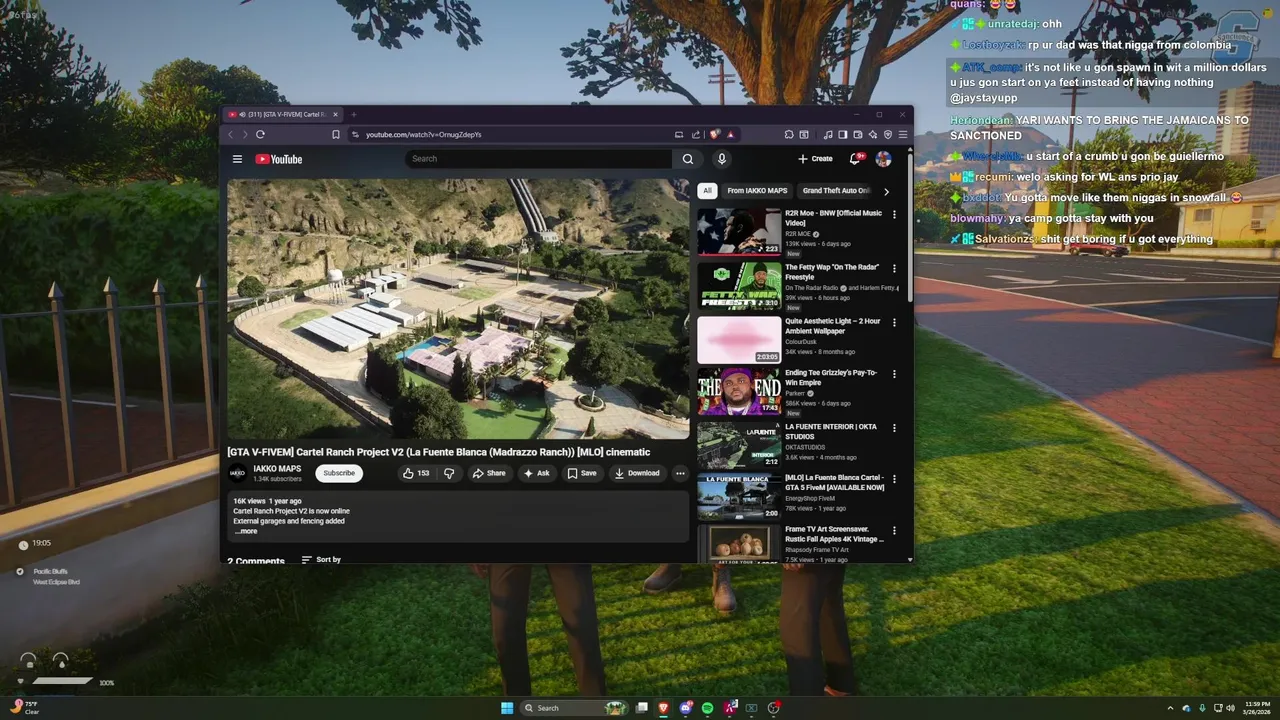Click the share page icon in address bar
The width and height of the screenshot is (1280, 720).
click(697, 134)
